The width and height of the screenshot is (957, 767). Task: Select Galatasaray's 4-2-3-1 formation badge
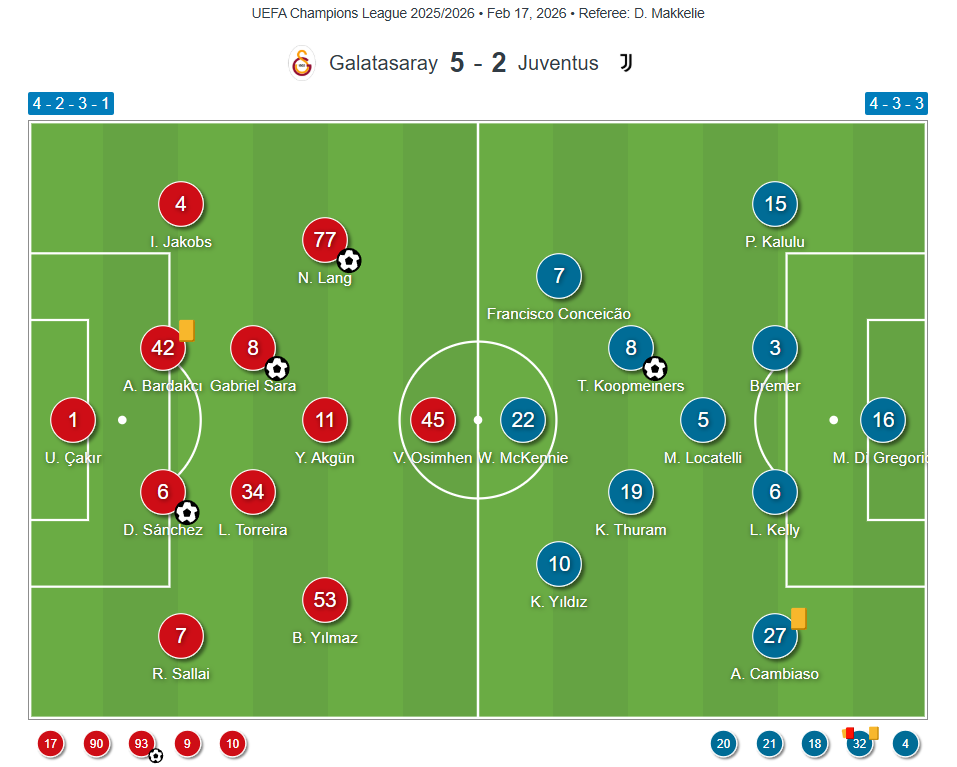(x=71, y=104)
